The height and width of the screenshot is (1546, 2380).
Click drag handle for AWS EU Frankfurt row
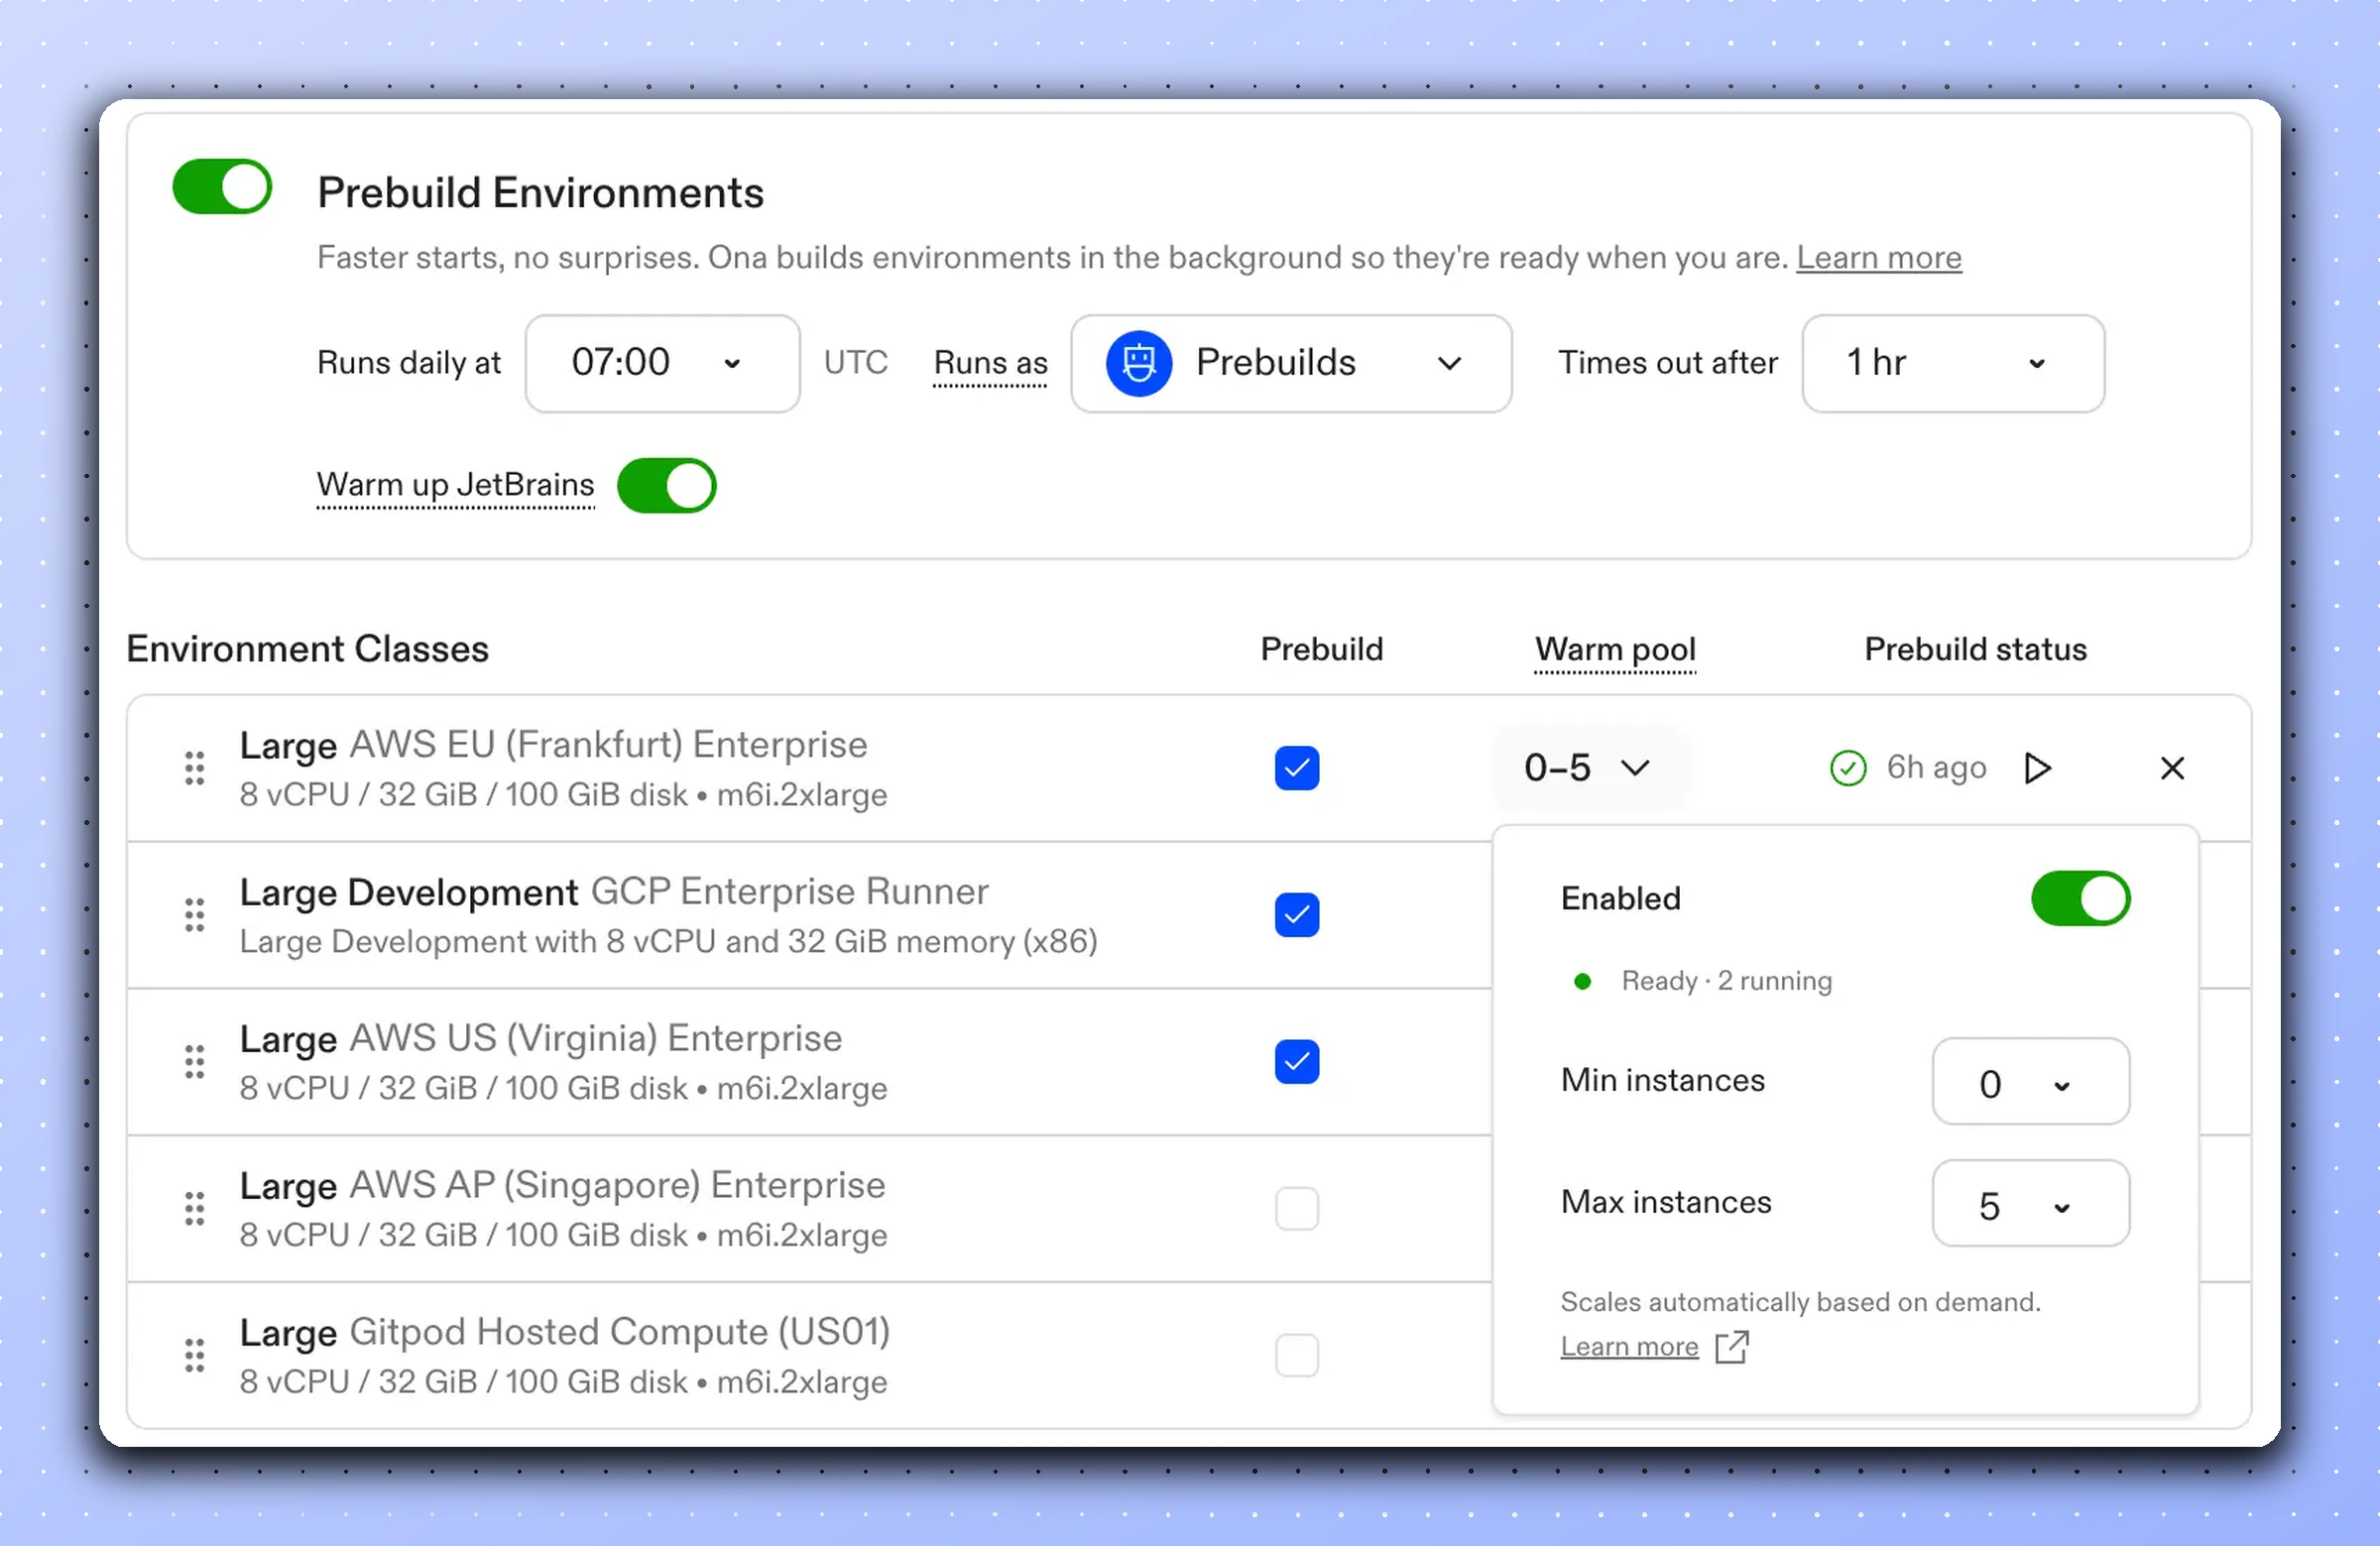click(x=195, y=768)
